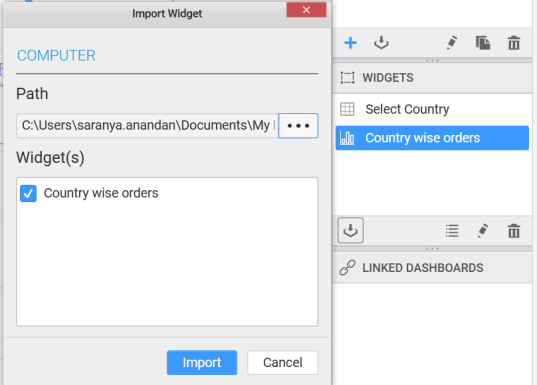The height and width of the screenshot is (385, 537).
Task: Click Country wise orders label in dialog list
Action: tap(101, 193)
